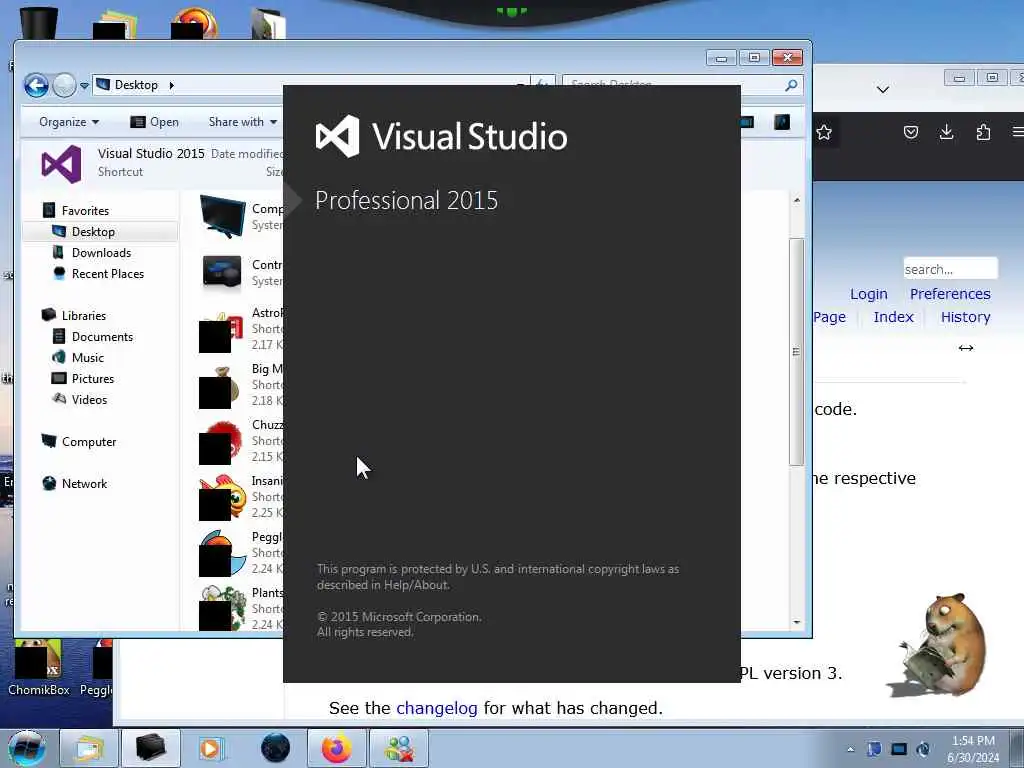Click the Windows Media Player taskbar icon

point(211,748)
